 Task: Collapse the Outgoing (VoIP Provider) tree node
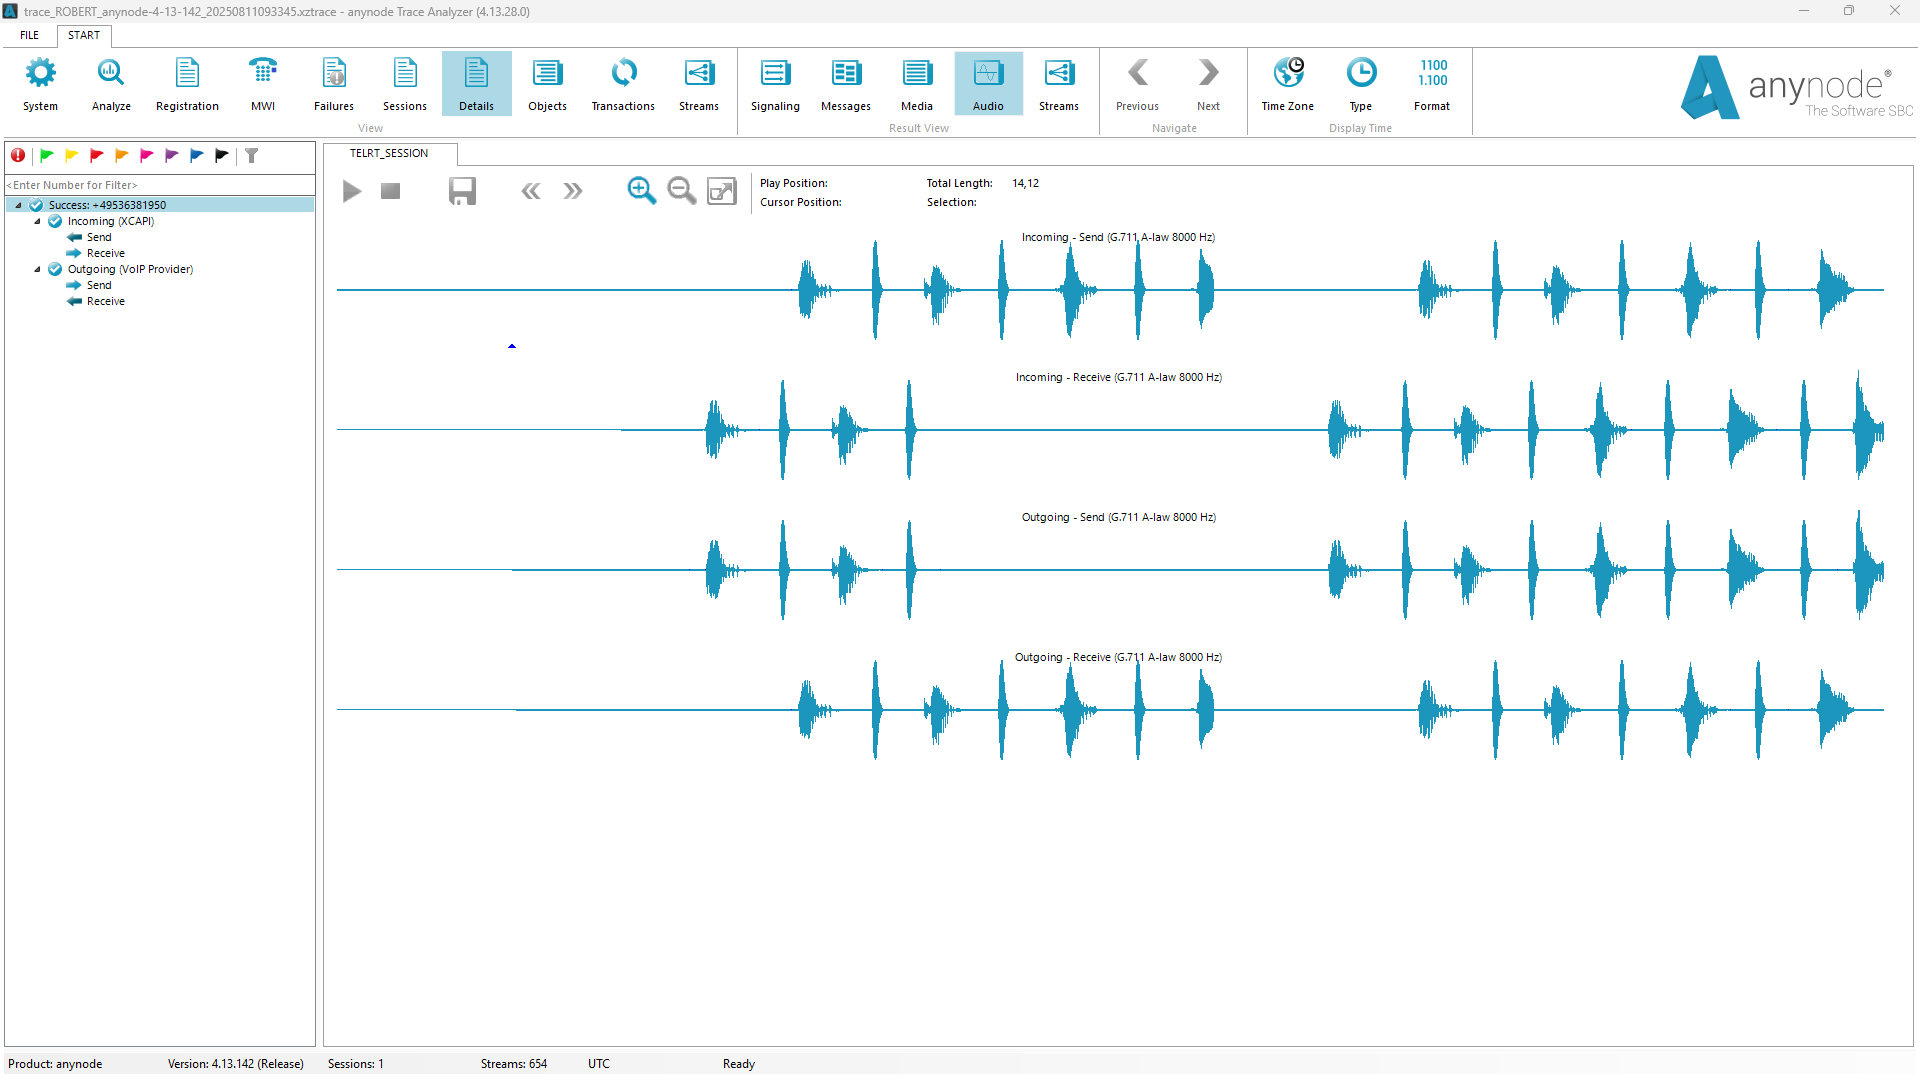pos(38,269)
